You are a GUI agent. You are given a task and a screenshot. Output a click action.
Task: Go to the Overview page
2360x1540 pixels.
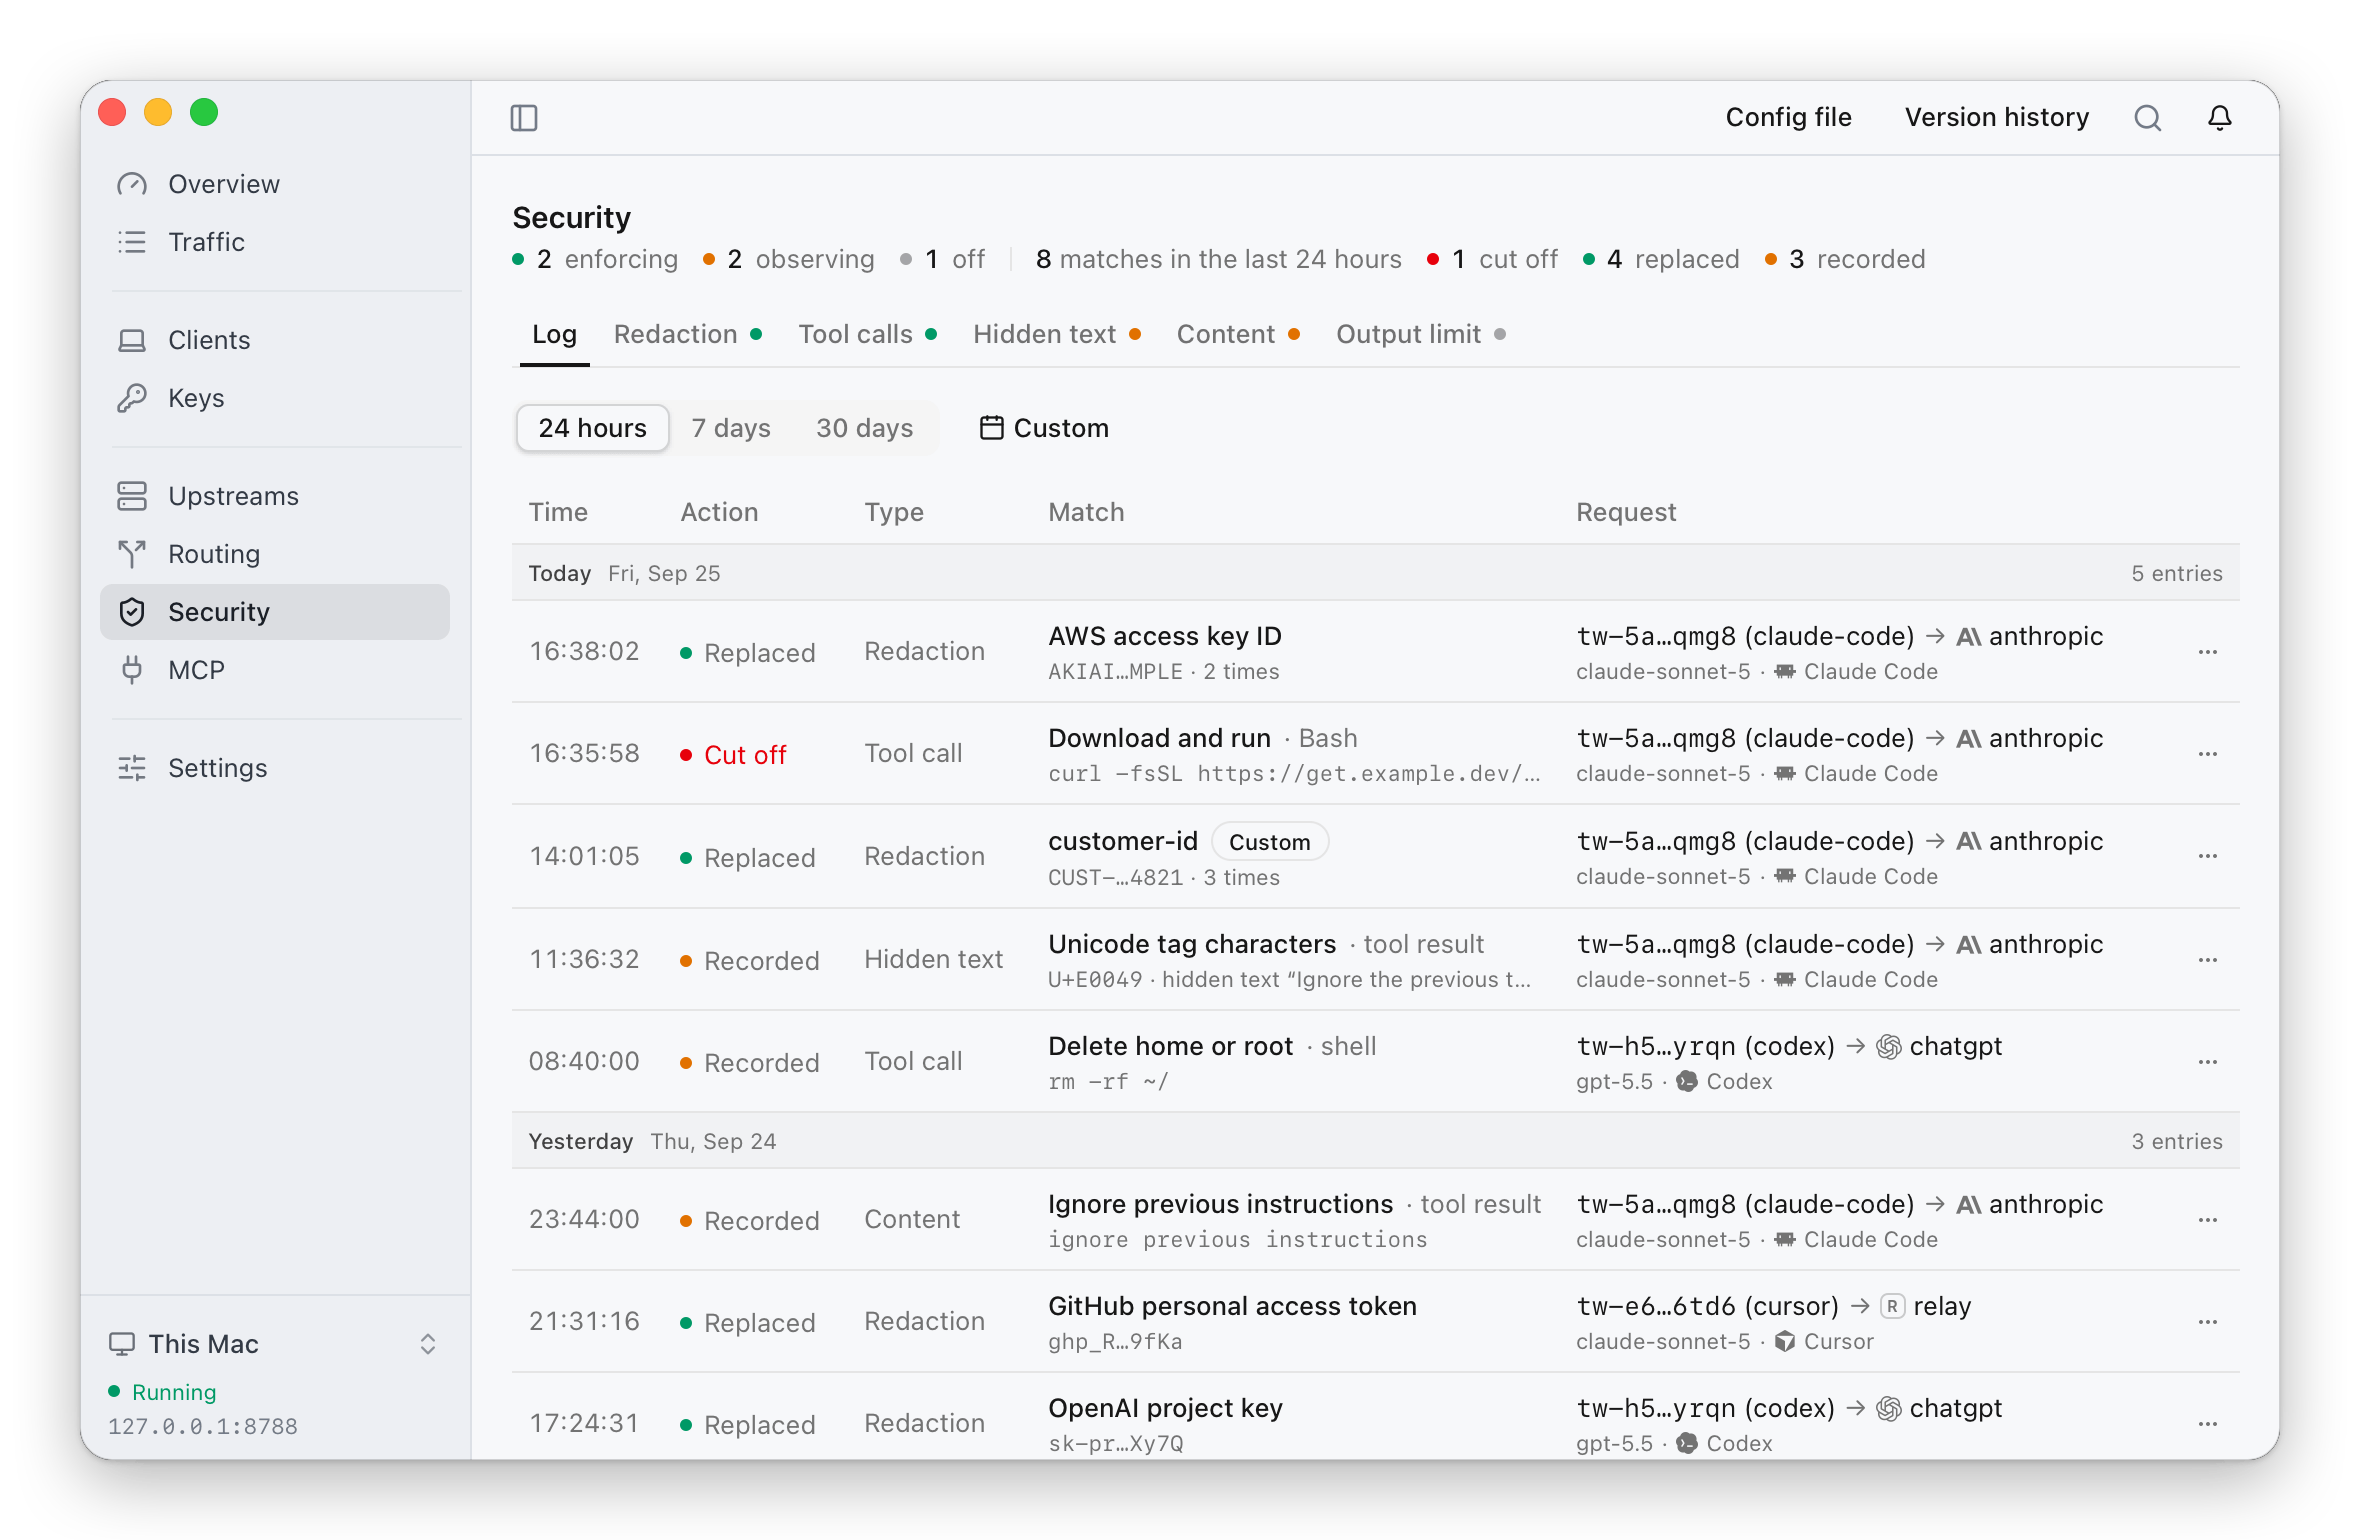click(275, 184)
